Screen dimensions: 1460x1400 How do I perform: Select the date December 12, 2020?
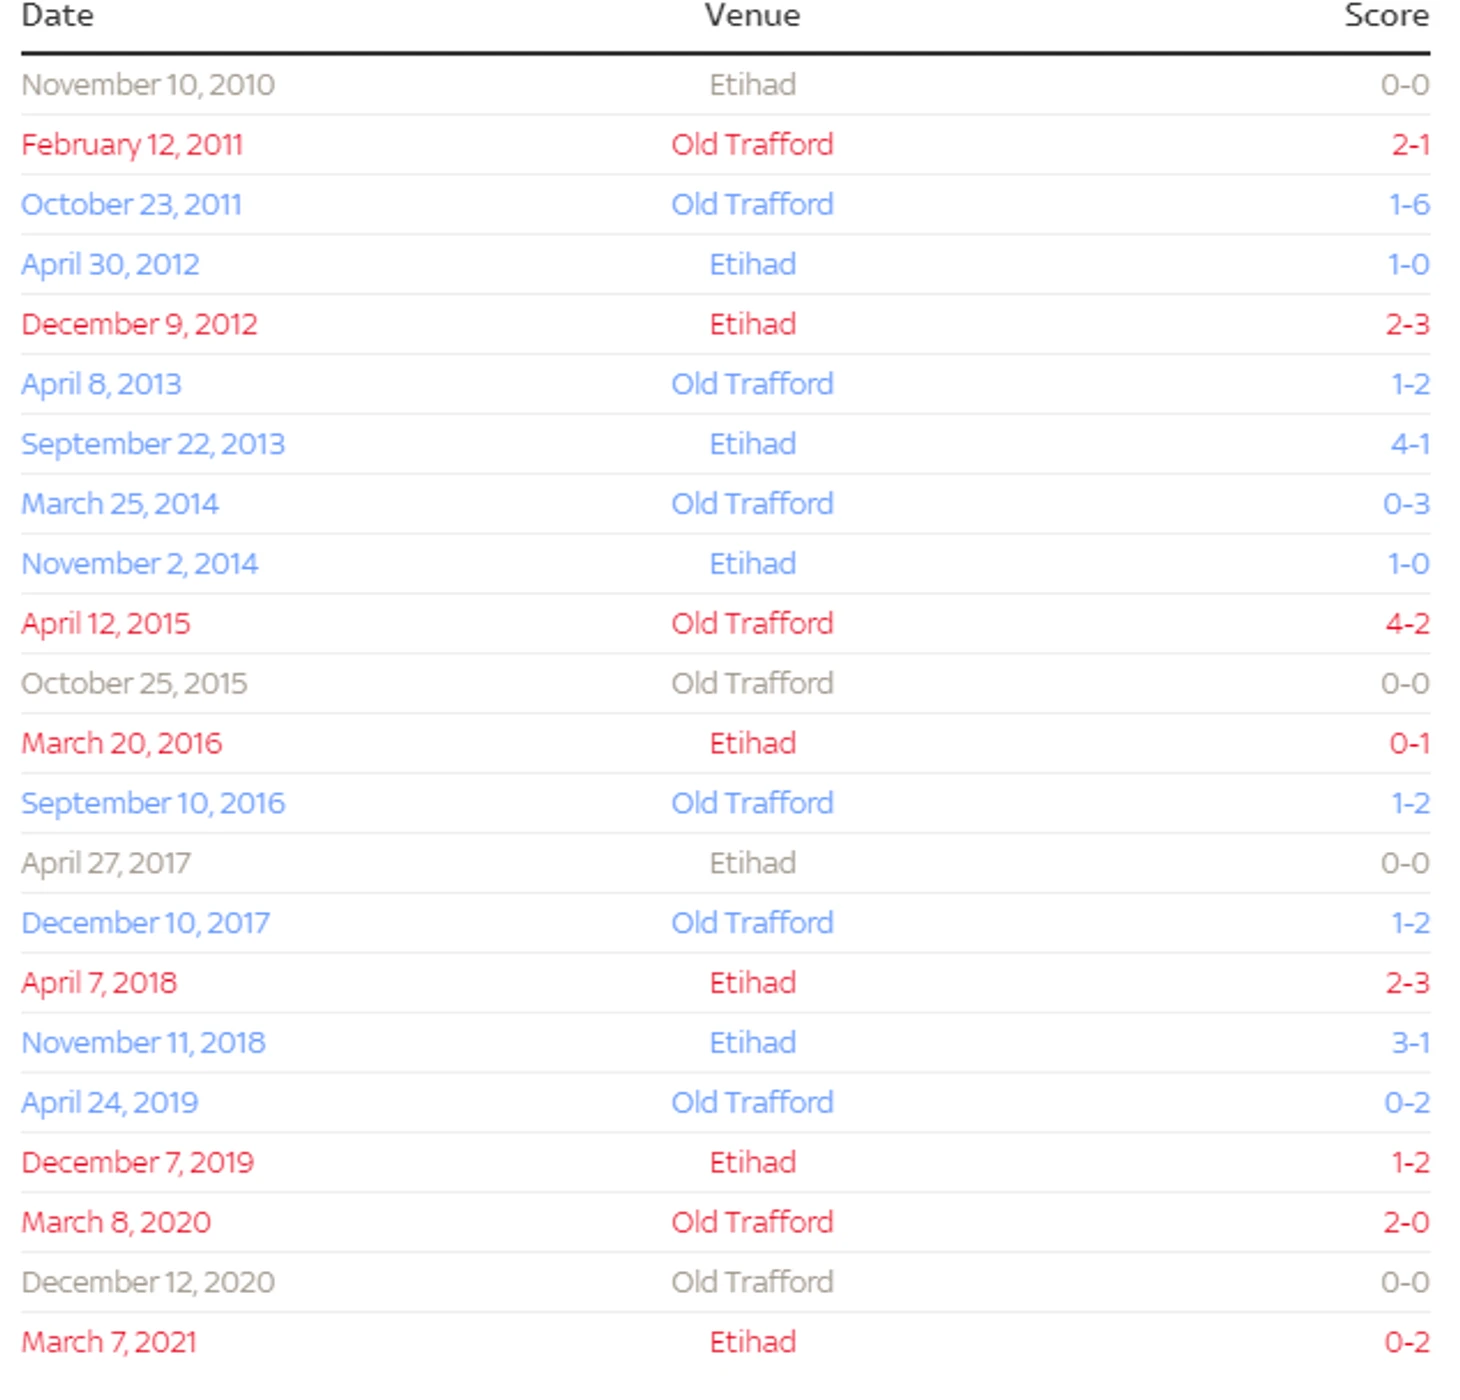pyautogui.click(x=148, y=1283)
